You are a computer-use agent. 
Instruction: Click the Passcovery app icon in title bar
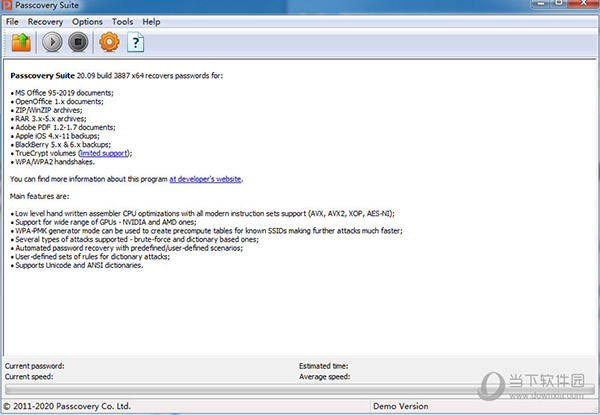pos(7,5)
